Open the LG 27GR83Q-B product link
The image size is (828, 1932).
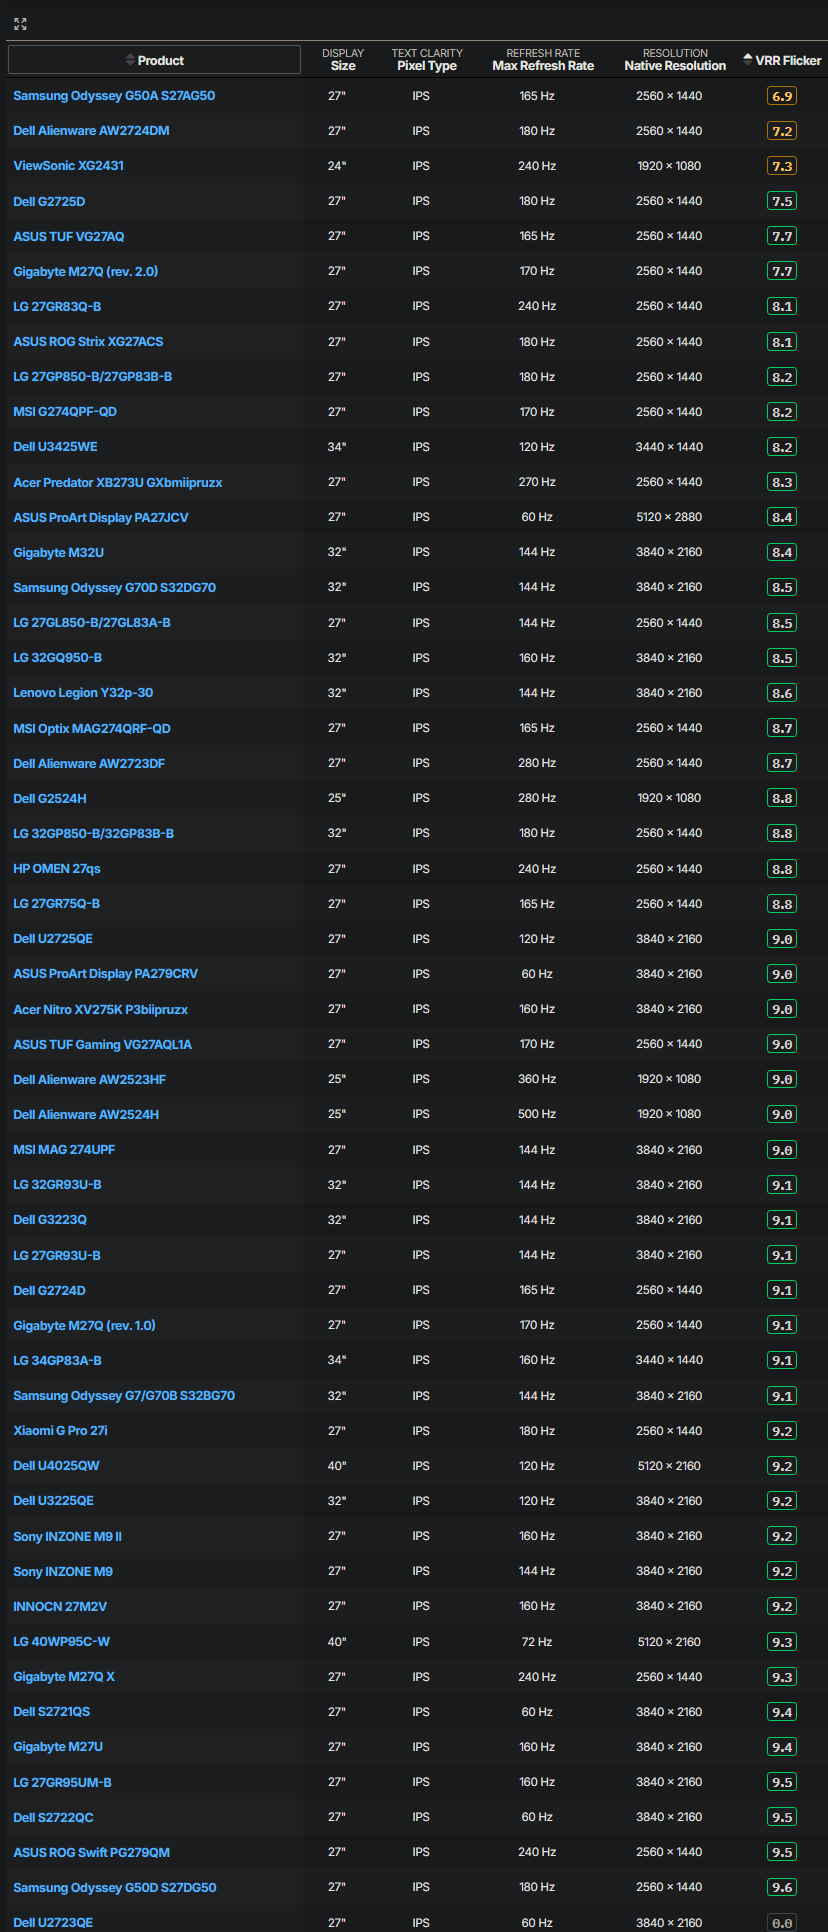click(57, 306)
